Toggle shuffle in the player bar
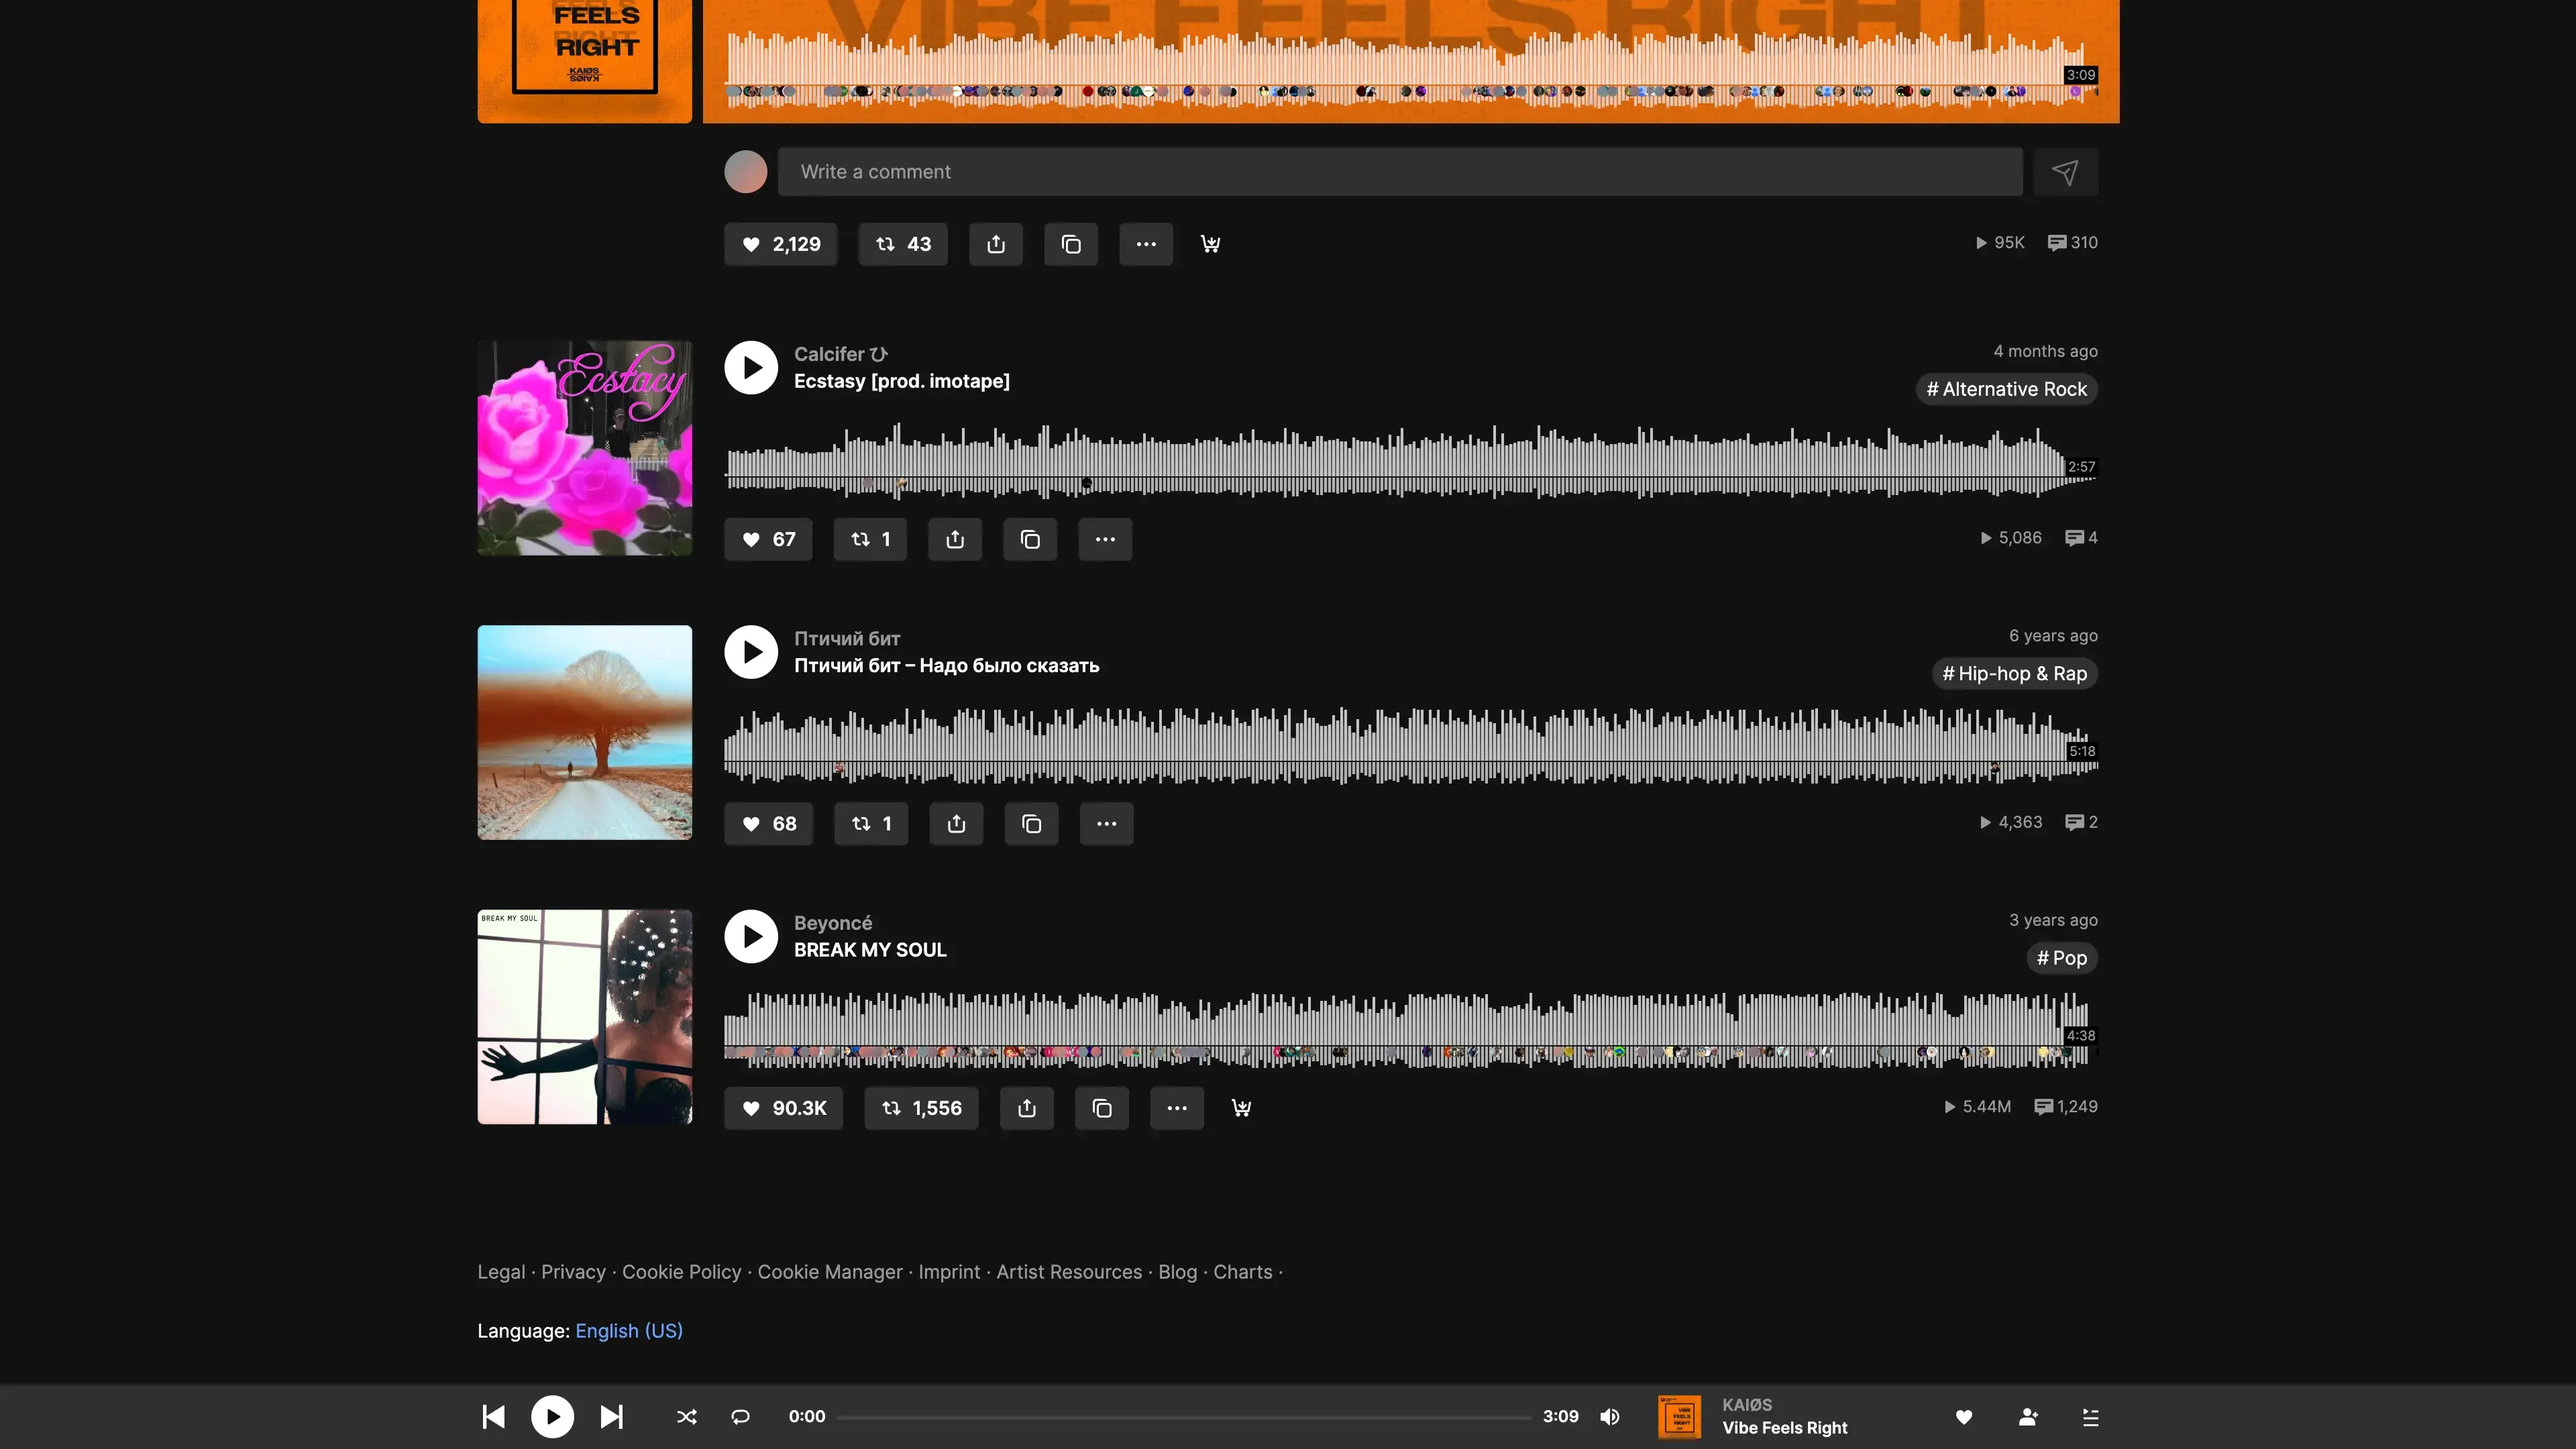 [686, 1417]
